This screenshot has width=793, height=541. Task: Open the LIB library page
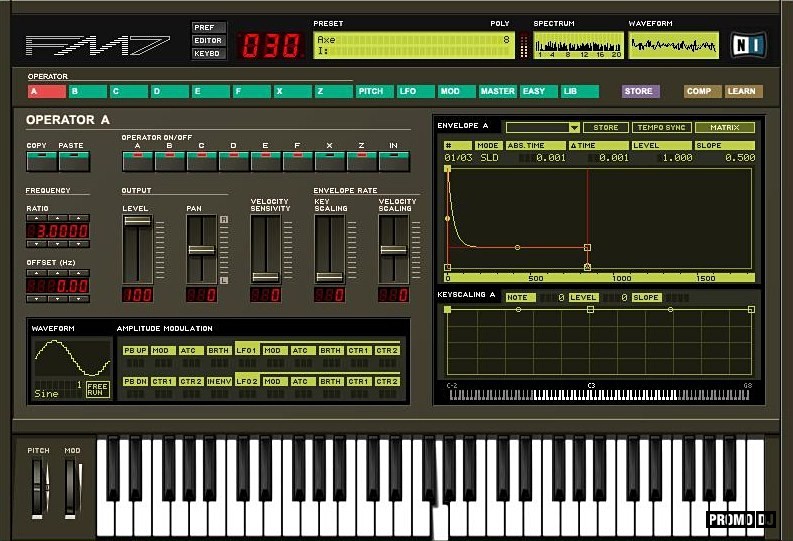click(x=580, y=92)
